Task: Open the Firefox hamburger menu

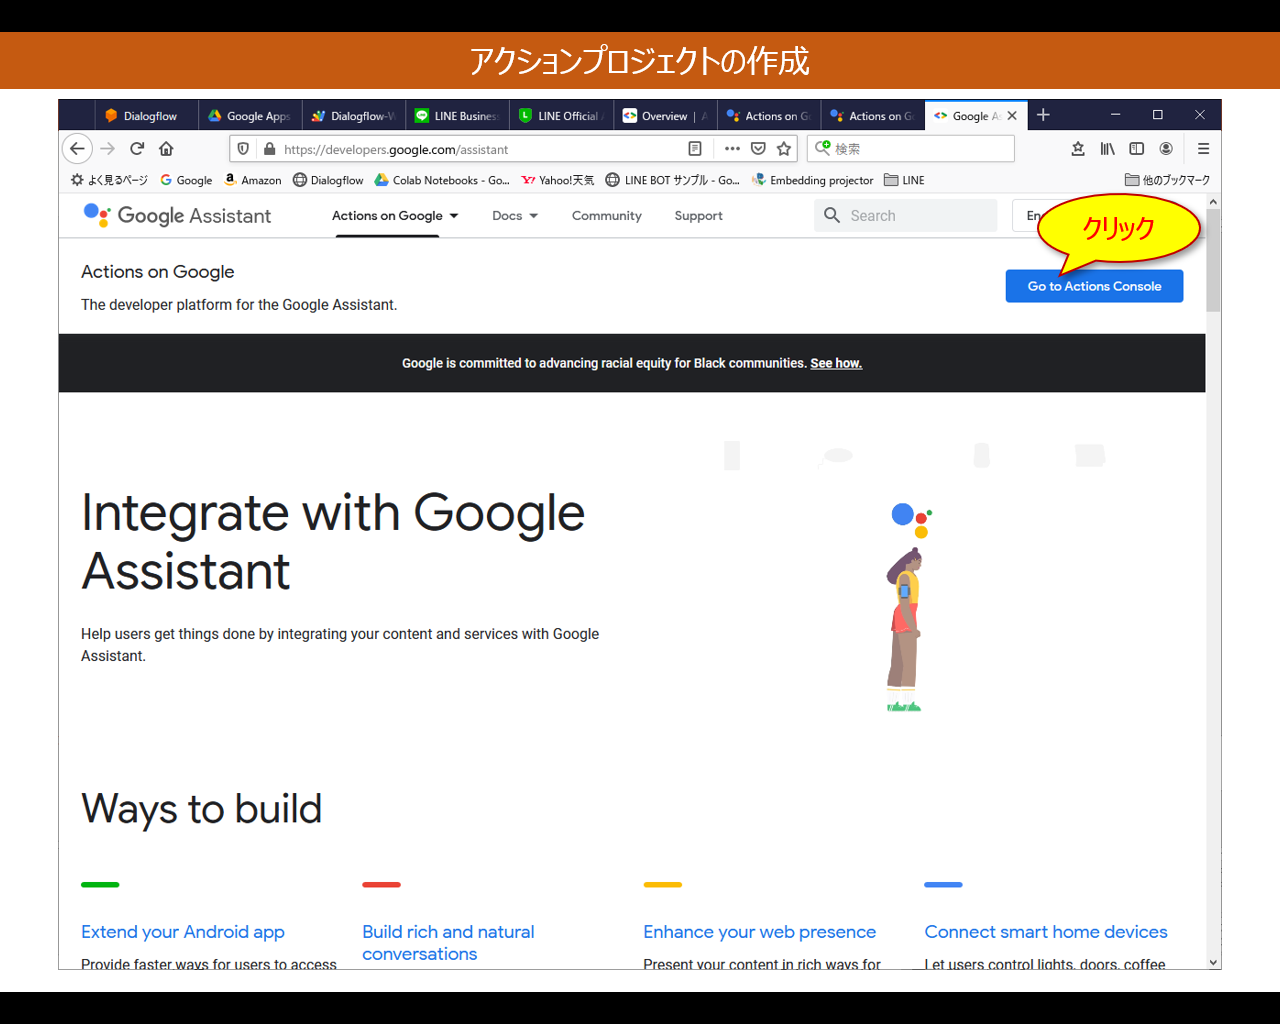Action: pyautogui.click(x=1203, y=148)
